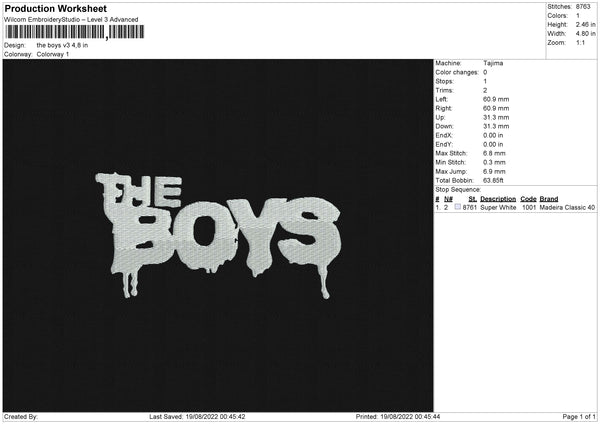Click the Stop Sequence label

(458, 189)
